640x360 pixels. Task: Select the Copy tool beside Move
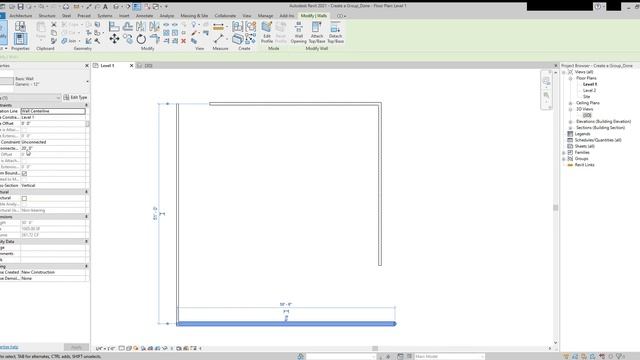128,39
